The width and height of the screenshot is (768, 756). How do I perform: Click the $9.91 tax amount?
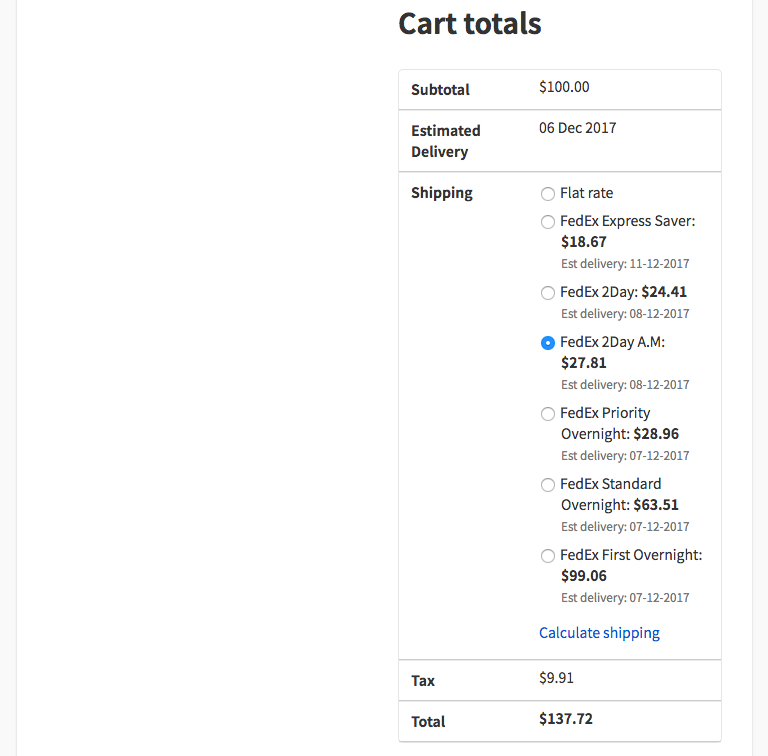click(556, 678)
